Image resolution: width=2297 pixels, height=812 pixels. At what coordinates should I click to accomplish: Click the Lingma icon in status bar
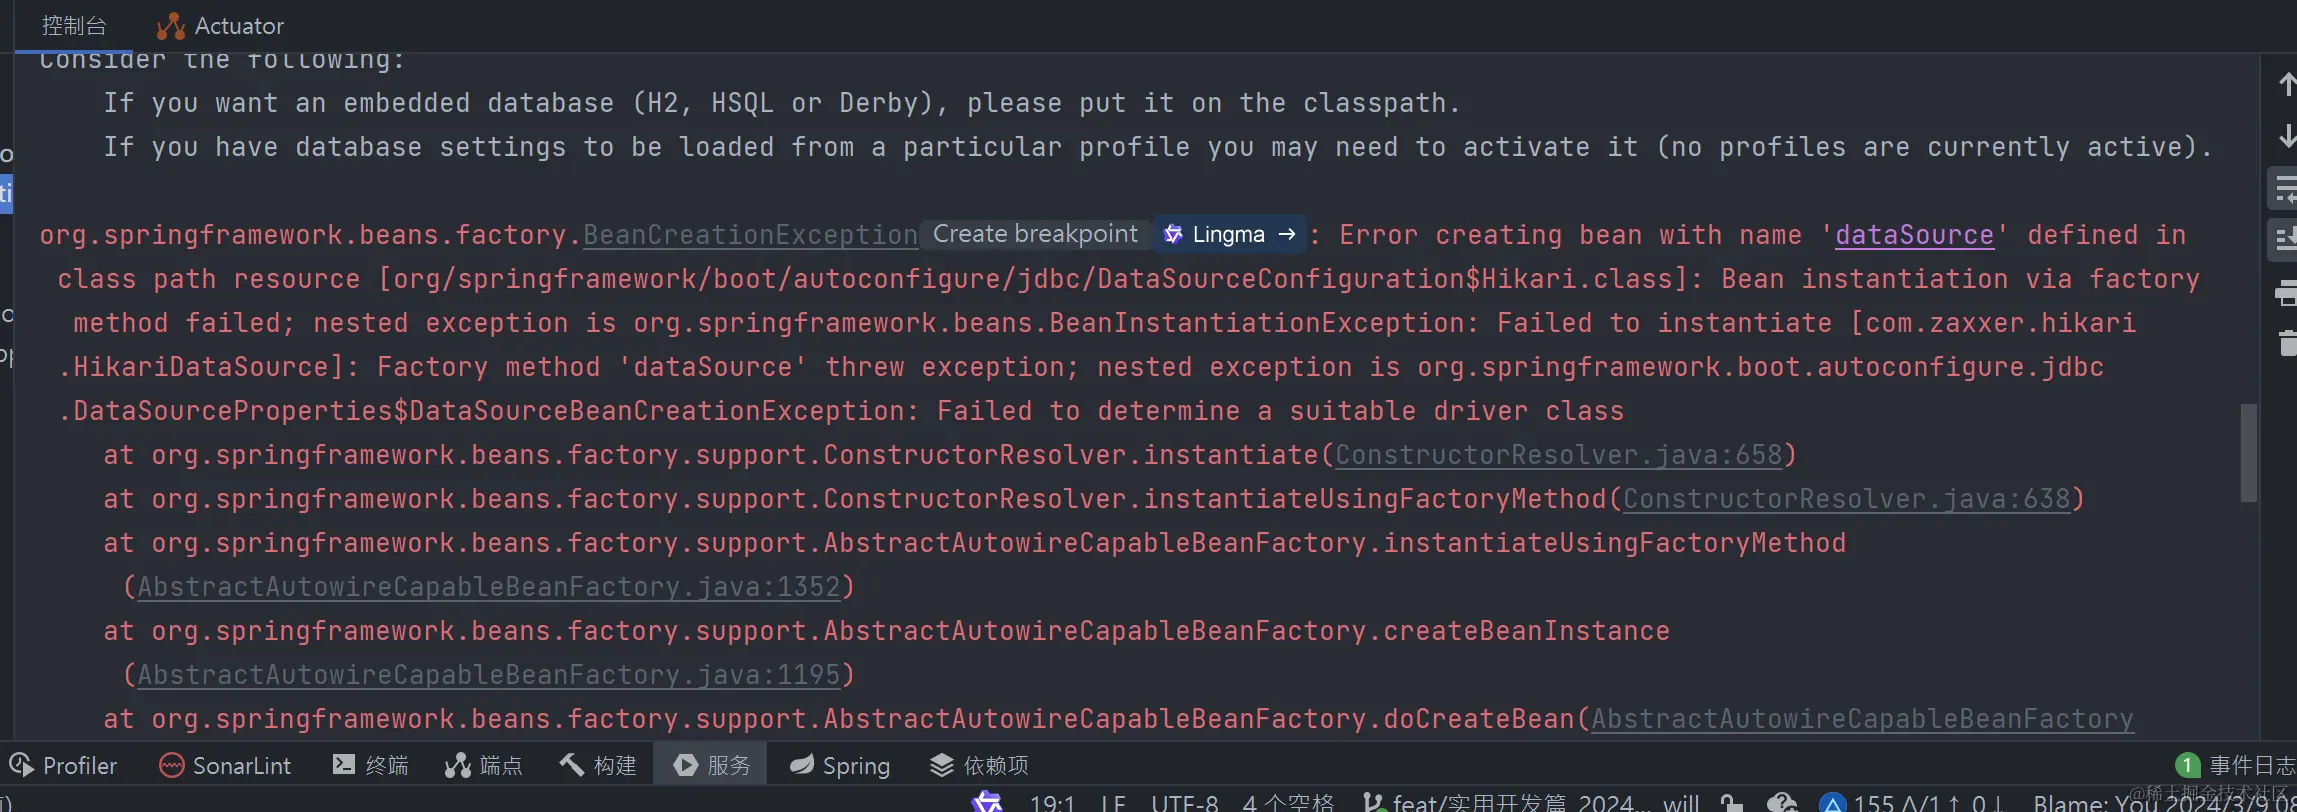(x=987, y=802)
